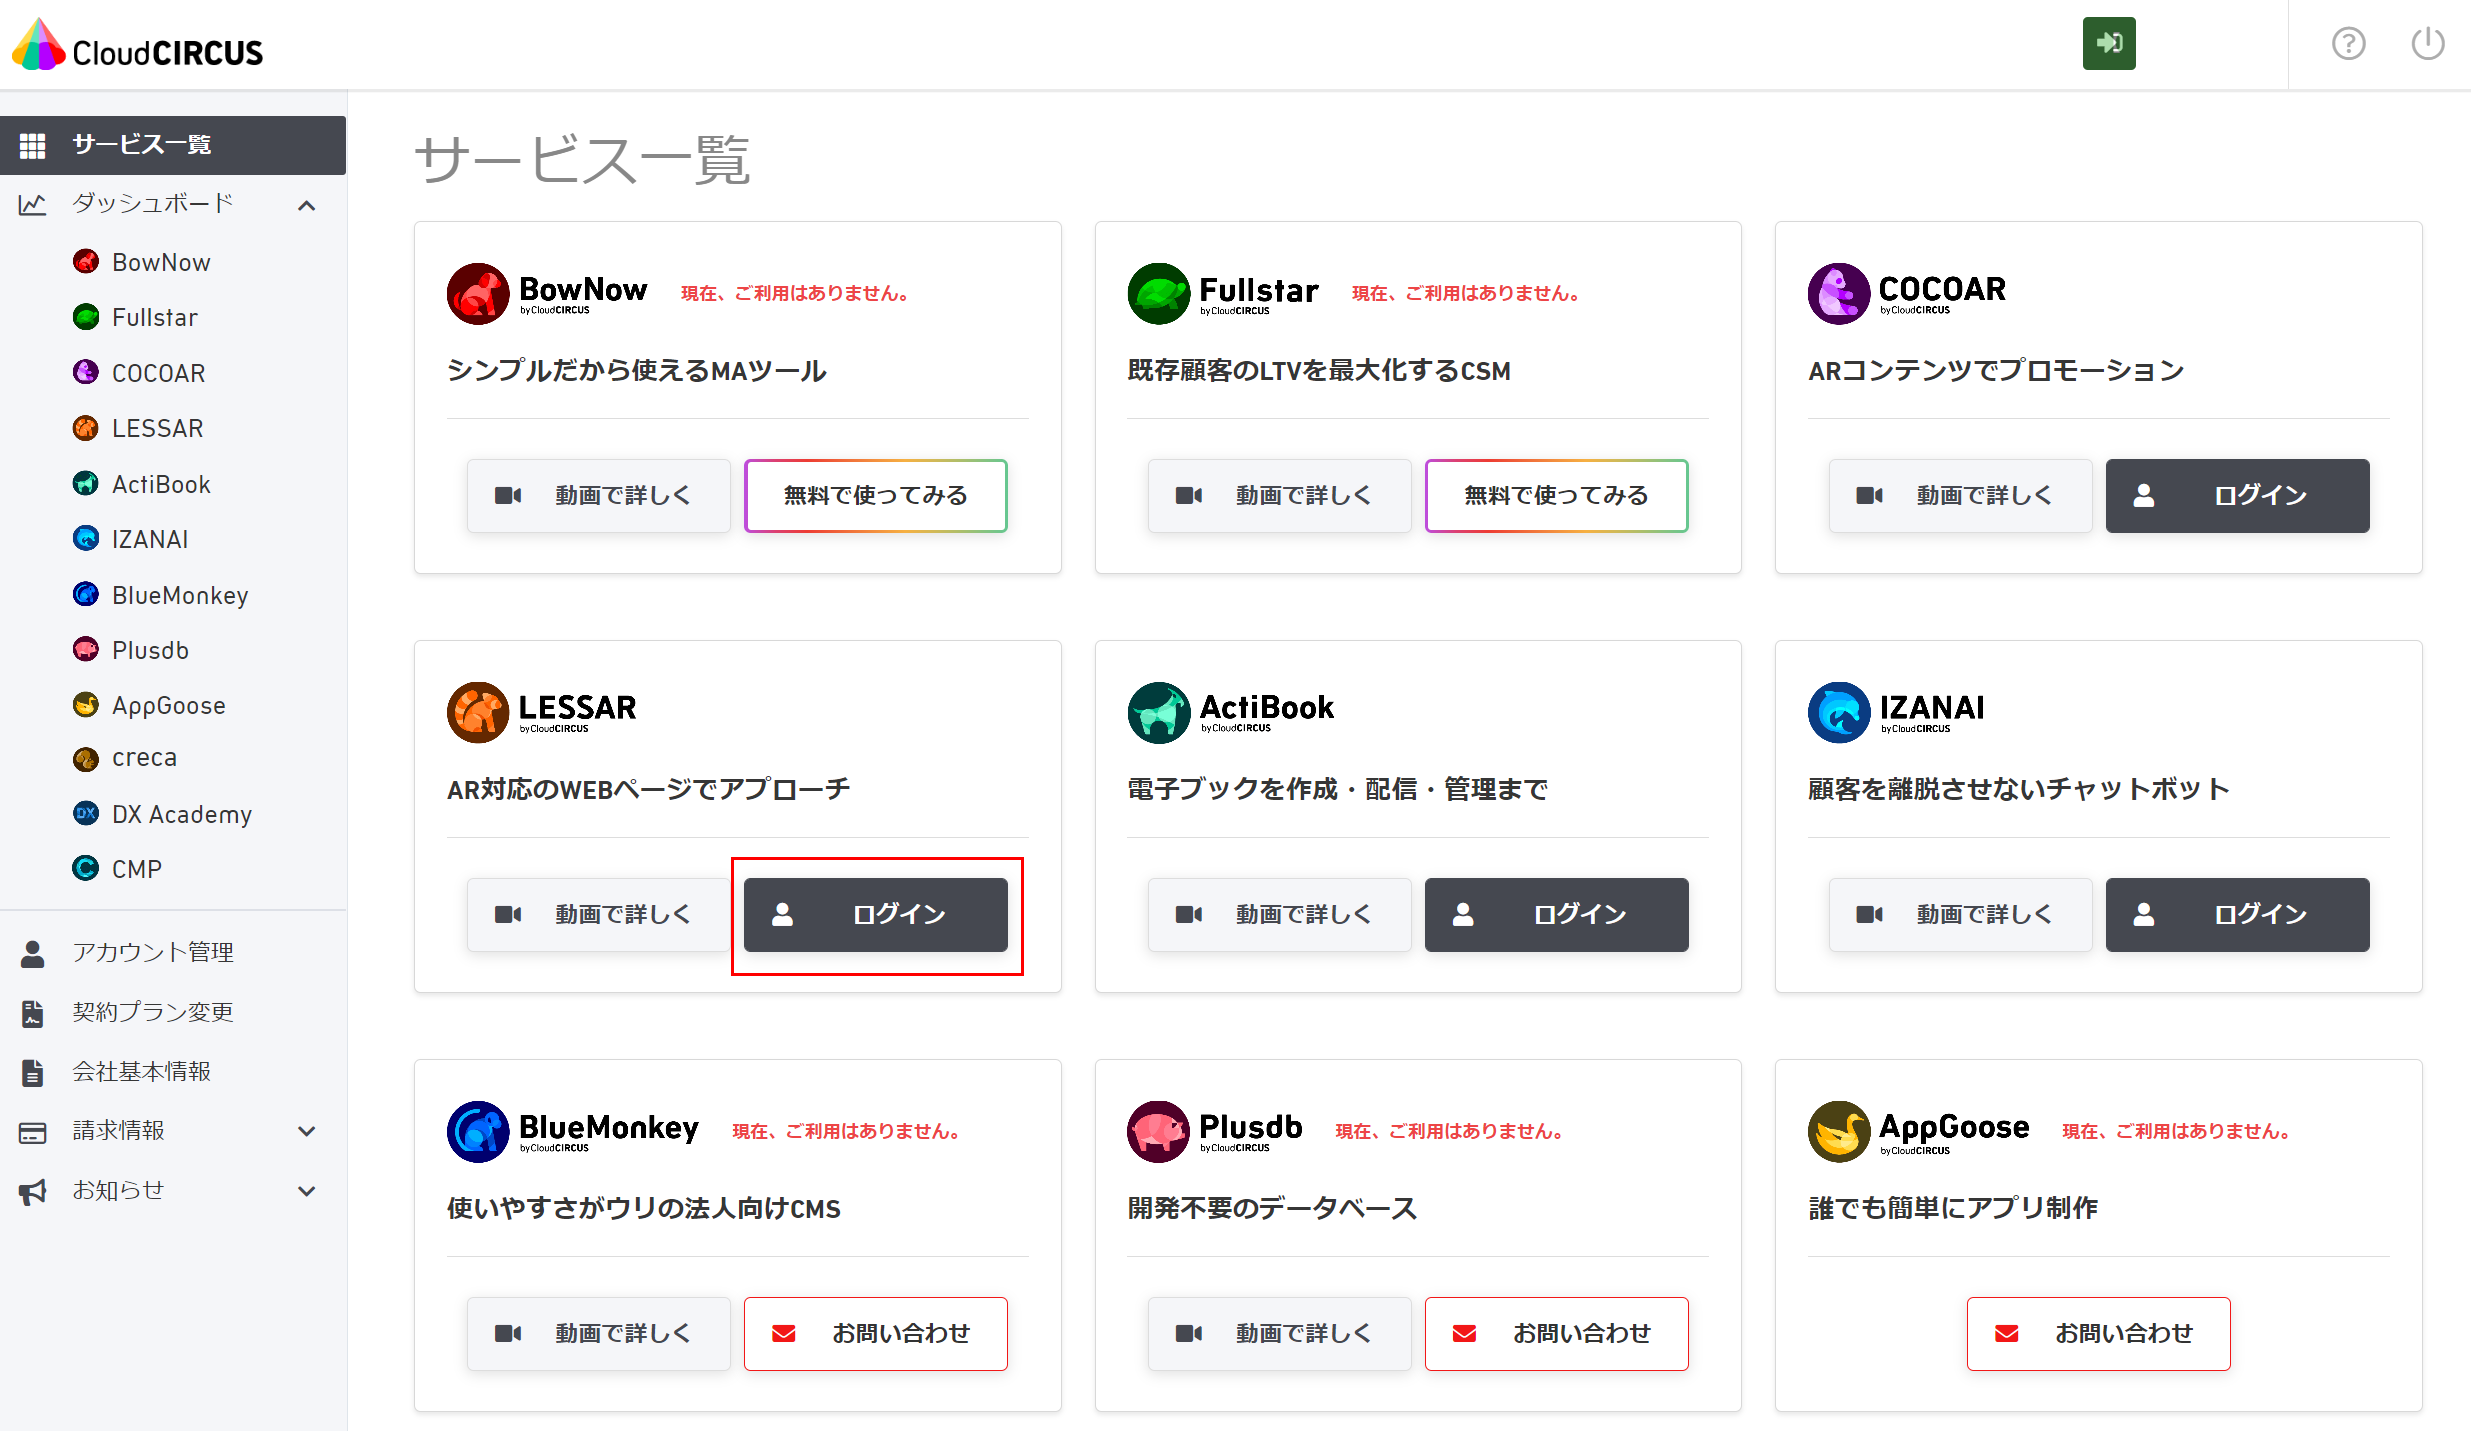This screenshot has height=1431, width=2471.
Task: Click BowNow card 無料で使ってみる button
Action: click(875, 496)
